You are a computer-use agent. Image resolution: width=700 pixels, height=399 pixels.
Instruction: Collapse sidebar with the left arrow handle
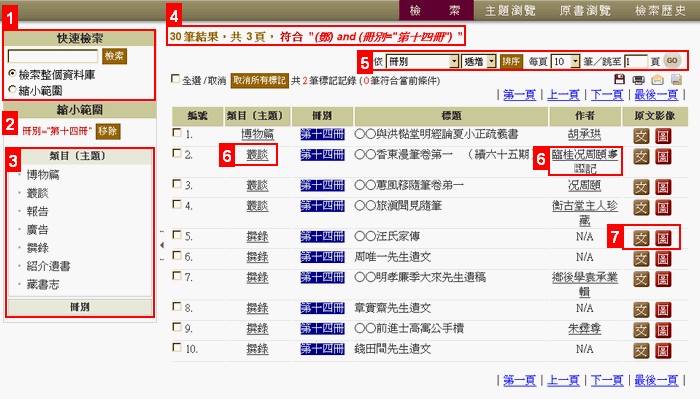[x=162, y=245]
